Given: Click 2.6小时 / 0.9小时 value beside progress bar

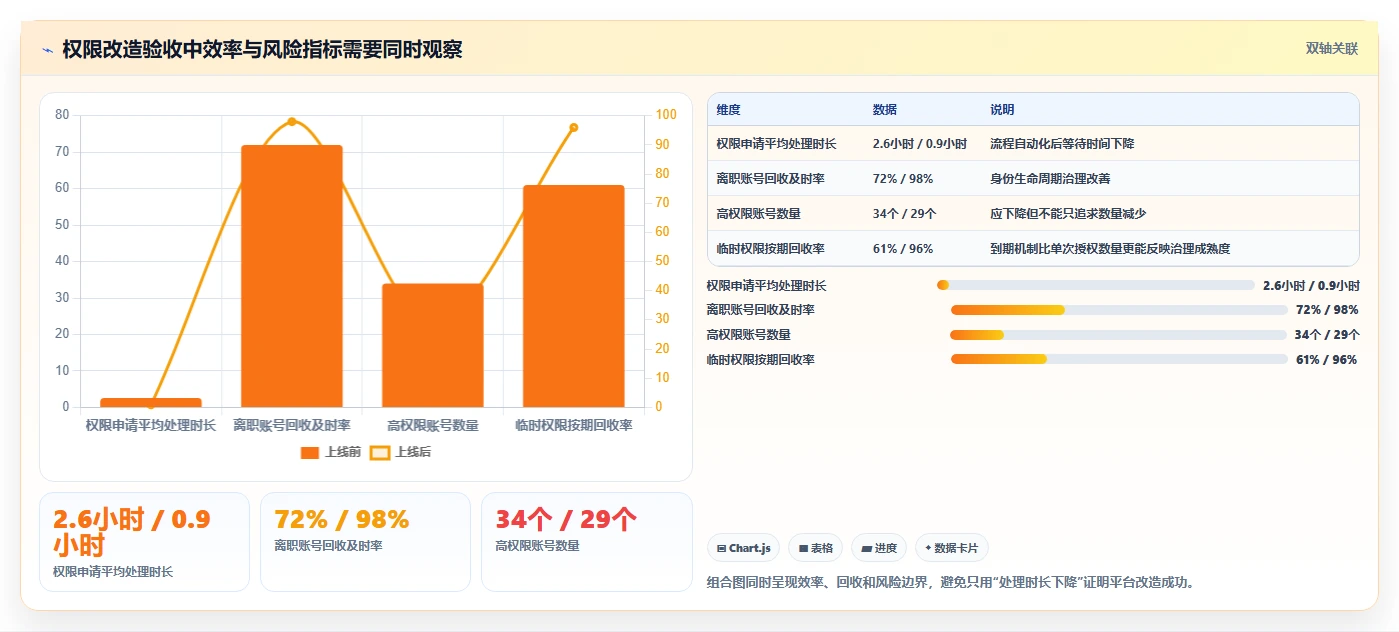Looking at the screenshot, I should tap(1311, 285).
